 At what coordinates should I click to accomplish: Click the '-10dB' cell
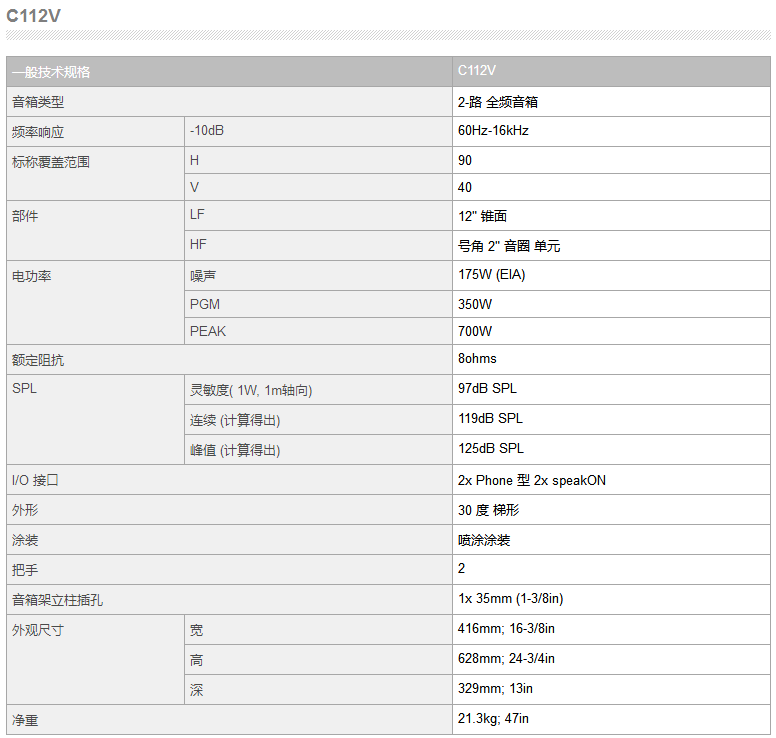(207, 131)
